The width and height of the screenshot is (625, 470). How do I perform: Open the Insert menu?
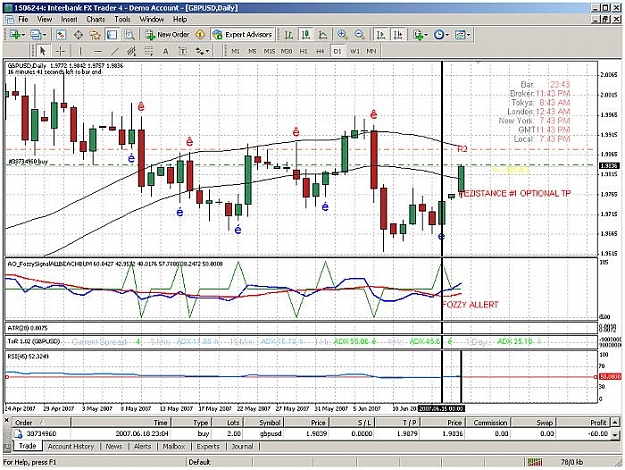coord(69,19)
